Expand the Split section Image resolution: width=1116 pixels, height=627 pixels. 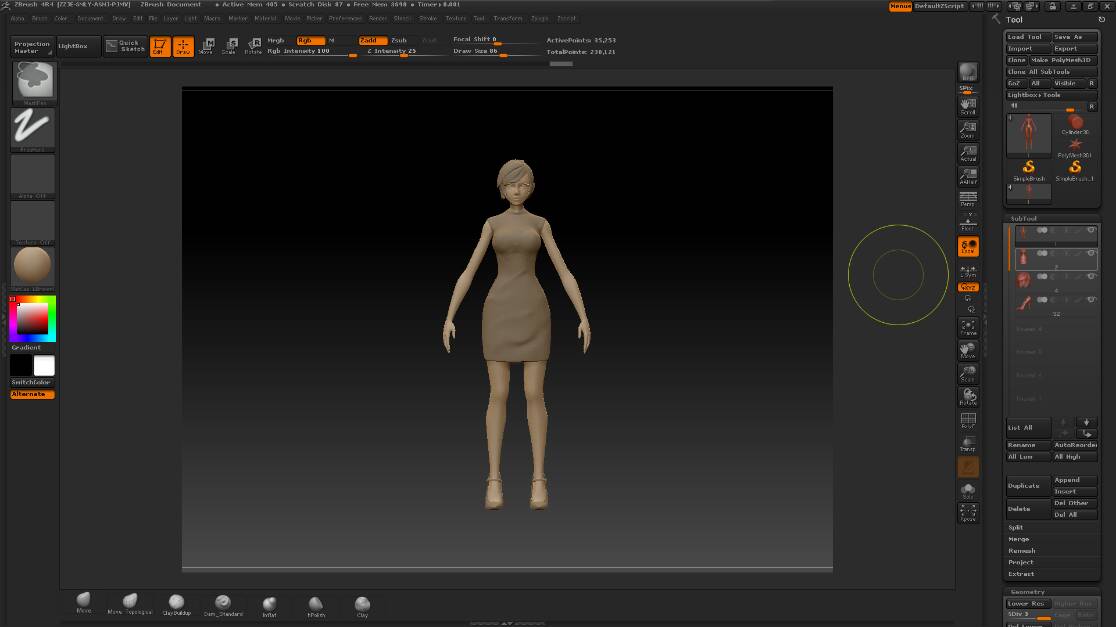click(x=1016, y=527)
